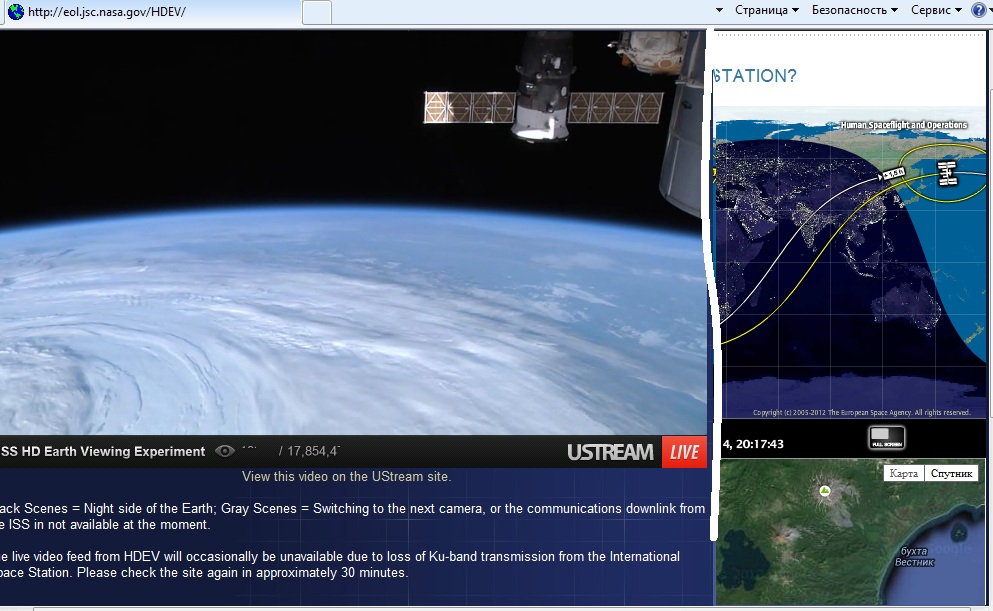Expand the Безопасность dropdown menu
The height and width of the screenshot is (611, 993).
point(855,10)
